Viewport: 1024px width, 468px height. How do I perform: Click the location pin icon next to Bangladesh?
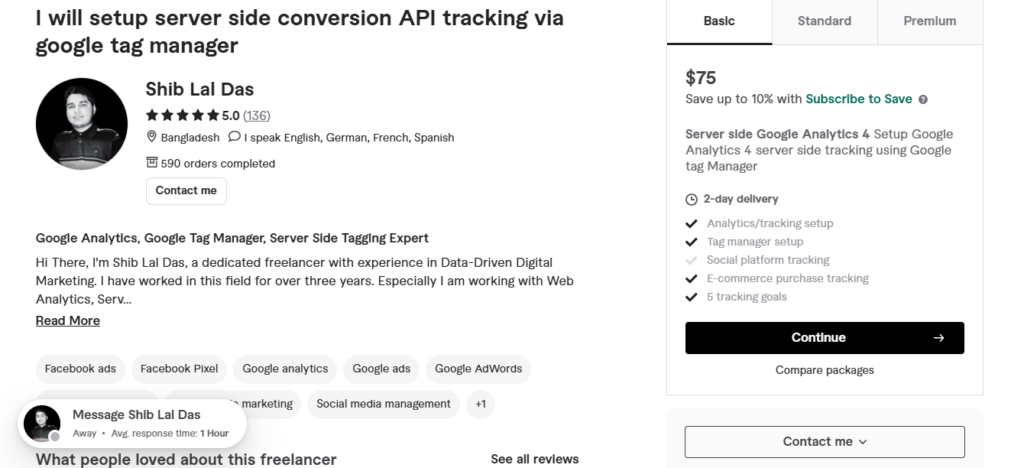point(152,136)
